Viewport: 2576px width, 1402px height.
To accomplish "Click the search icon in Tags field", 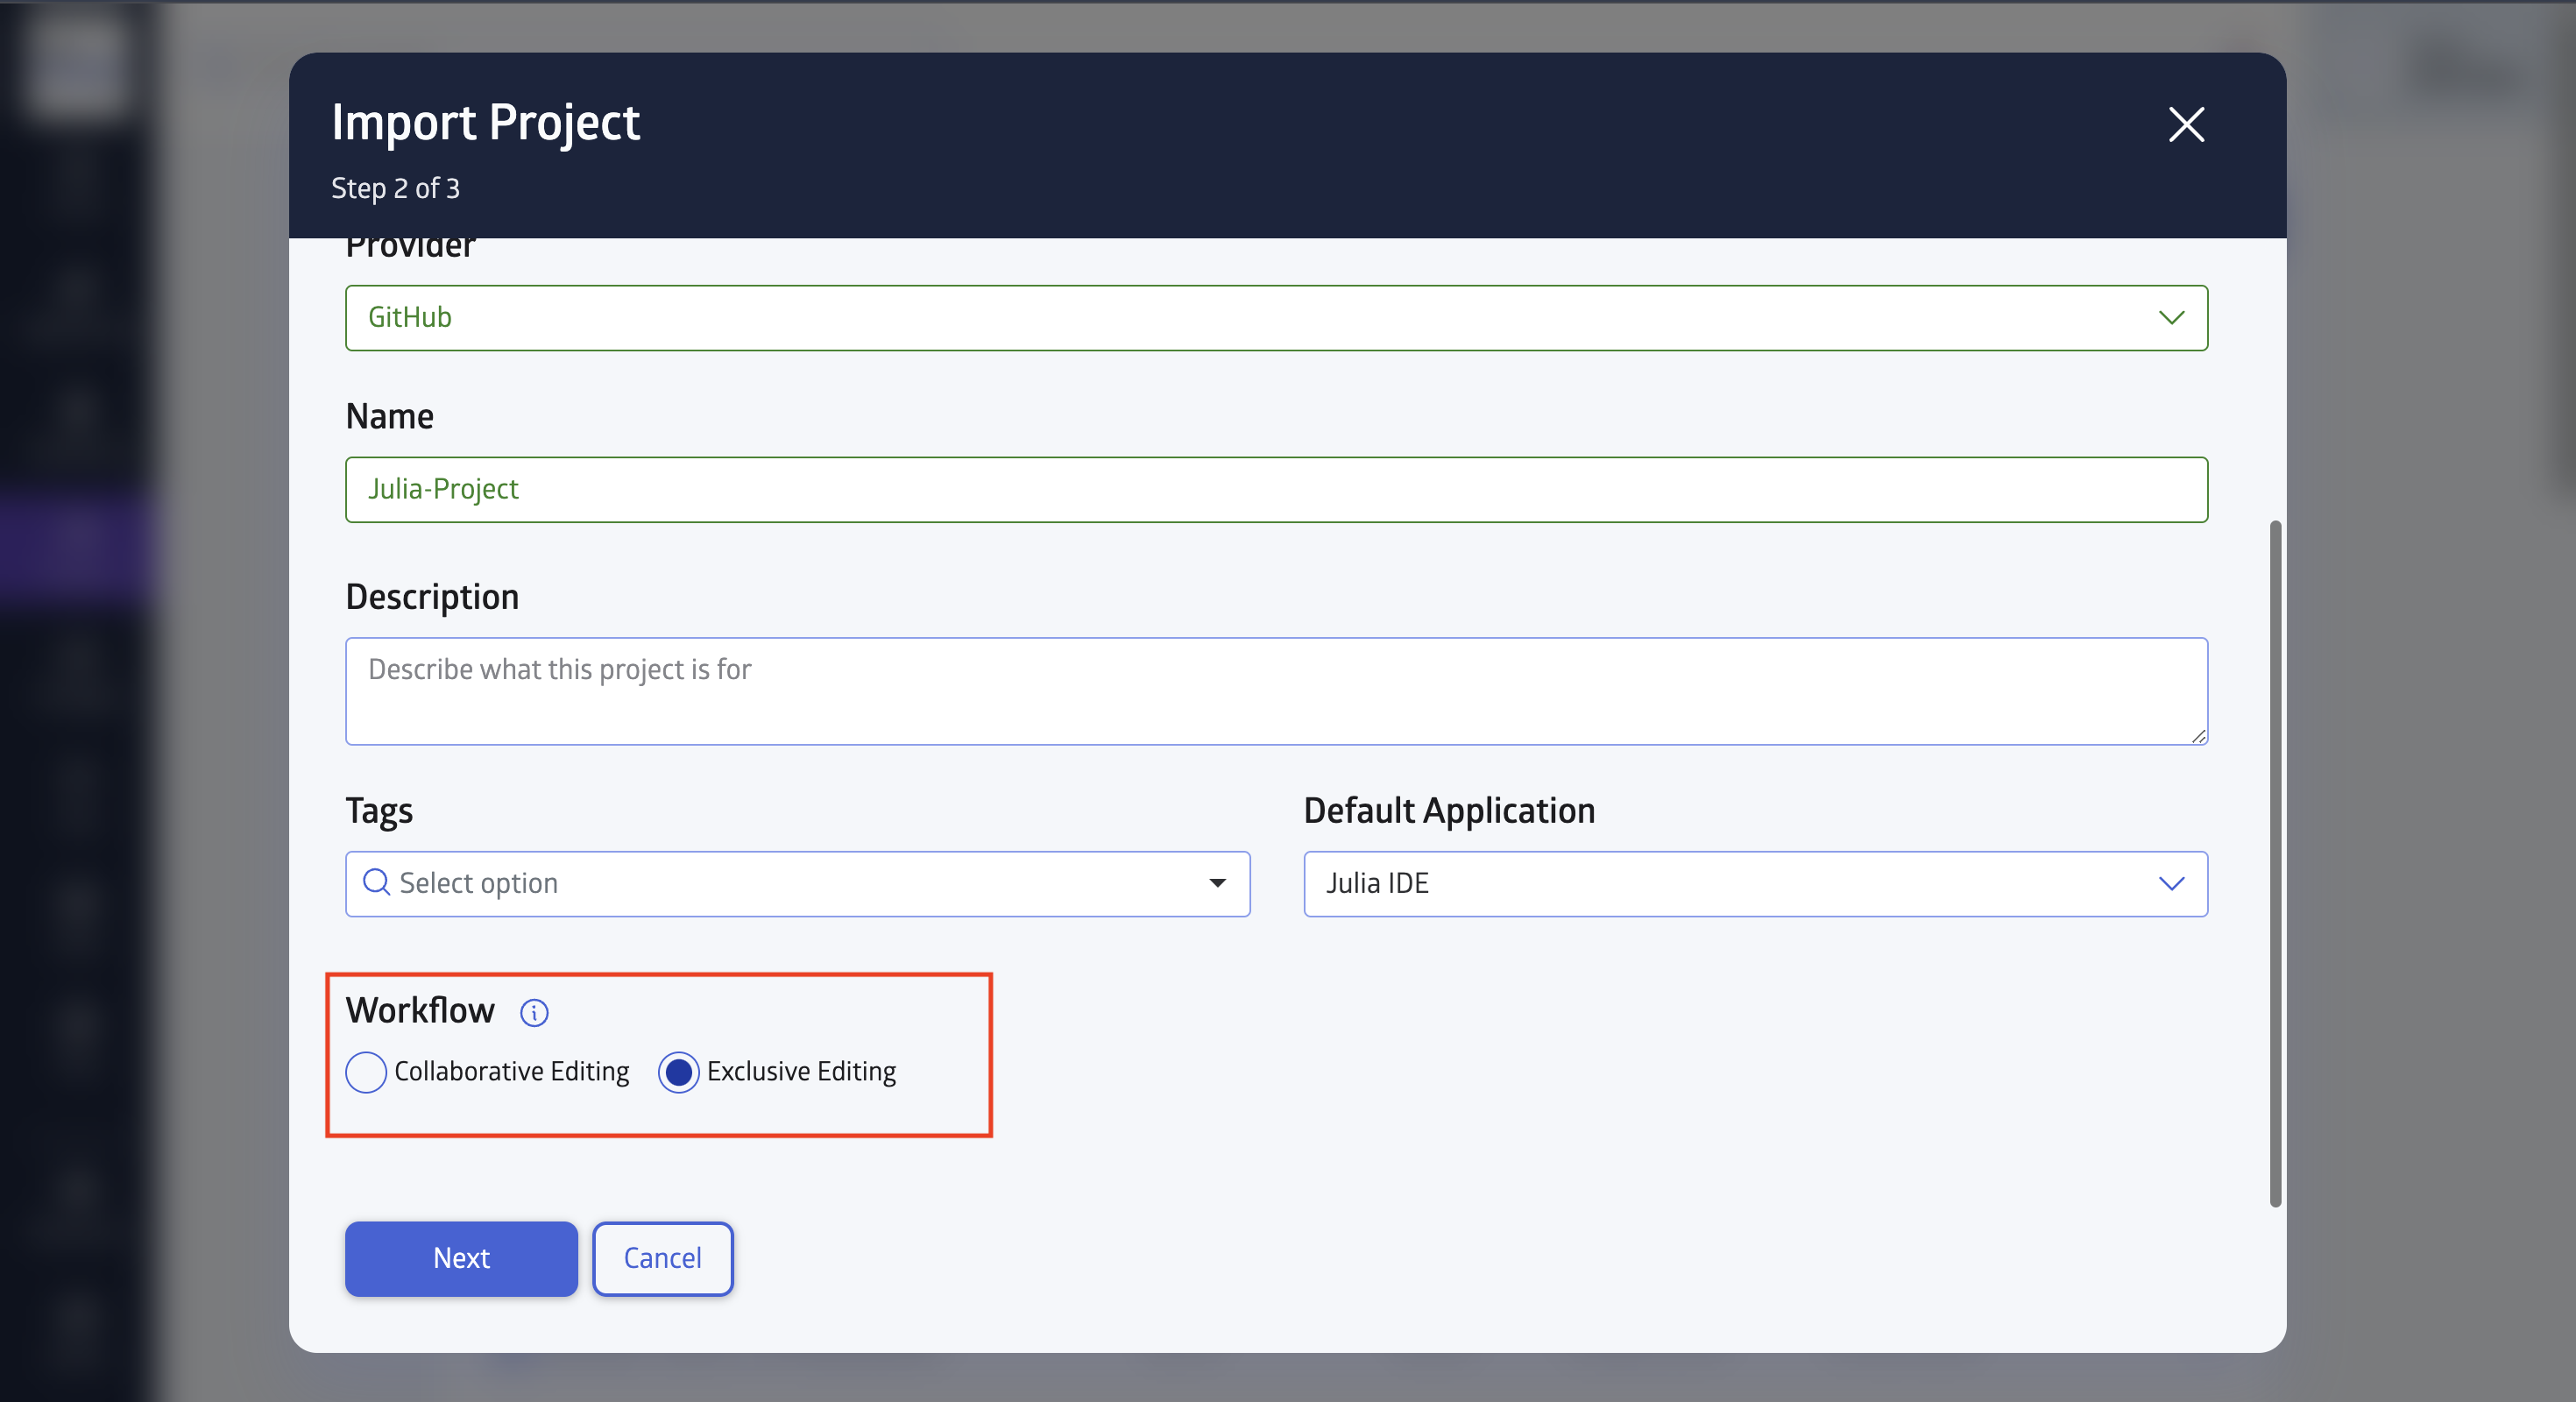I will point(376,882).
